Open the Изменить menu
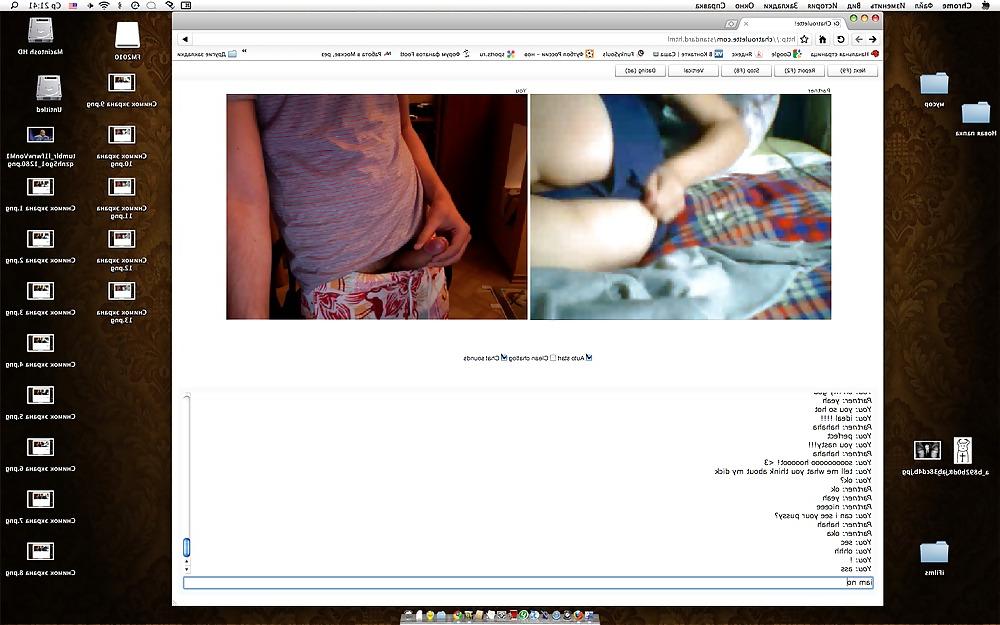Screen dimensions: 1000x625 (x=890, y=6)
